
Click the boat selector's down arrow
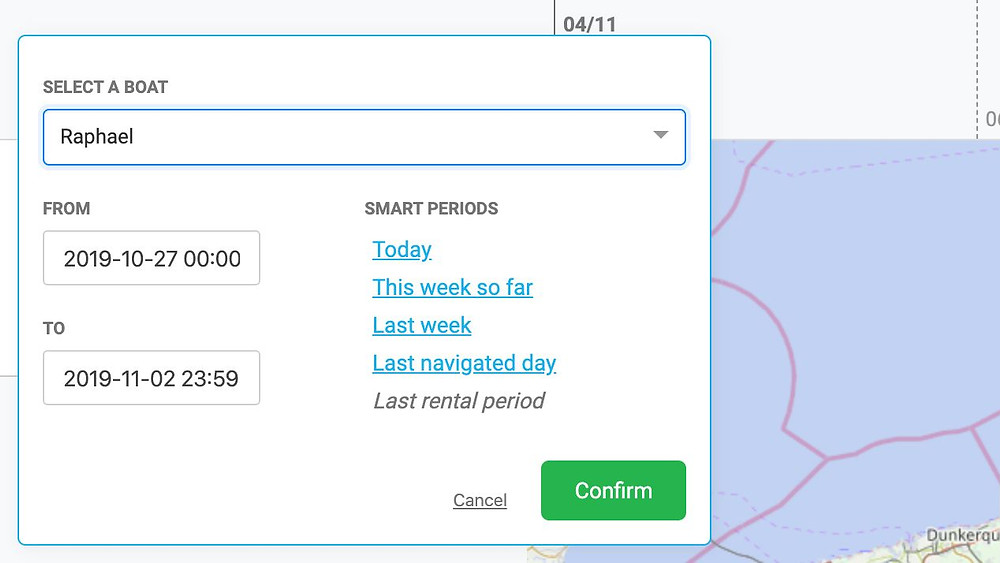[661, 135]
